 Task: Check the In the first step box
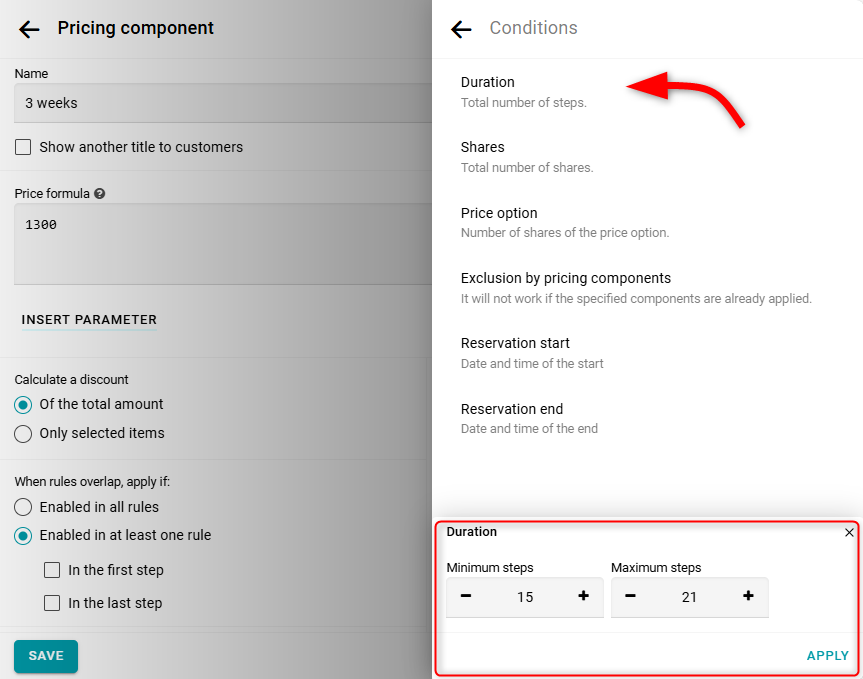[x=52, y=571]
